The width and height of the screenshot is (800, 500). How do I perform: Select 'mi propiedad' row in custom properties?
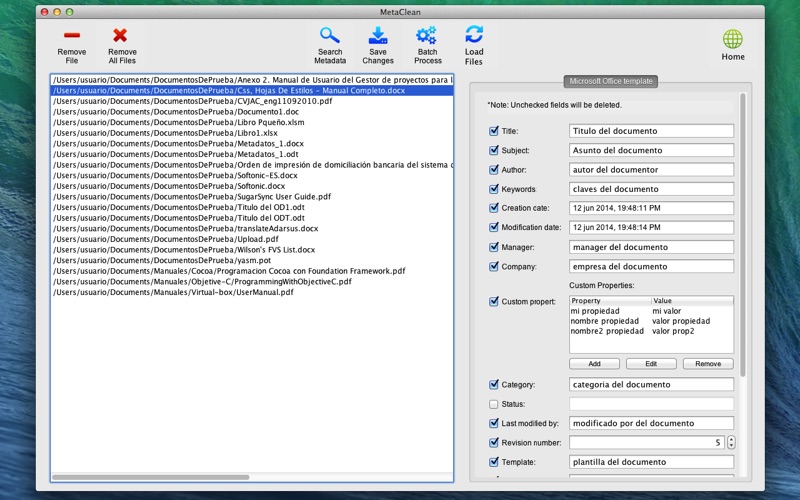pos(651,311)
